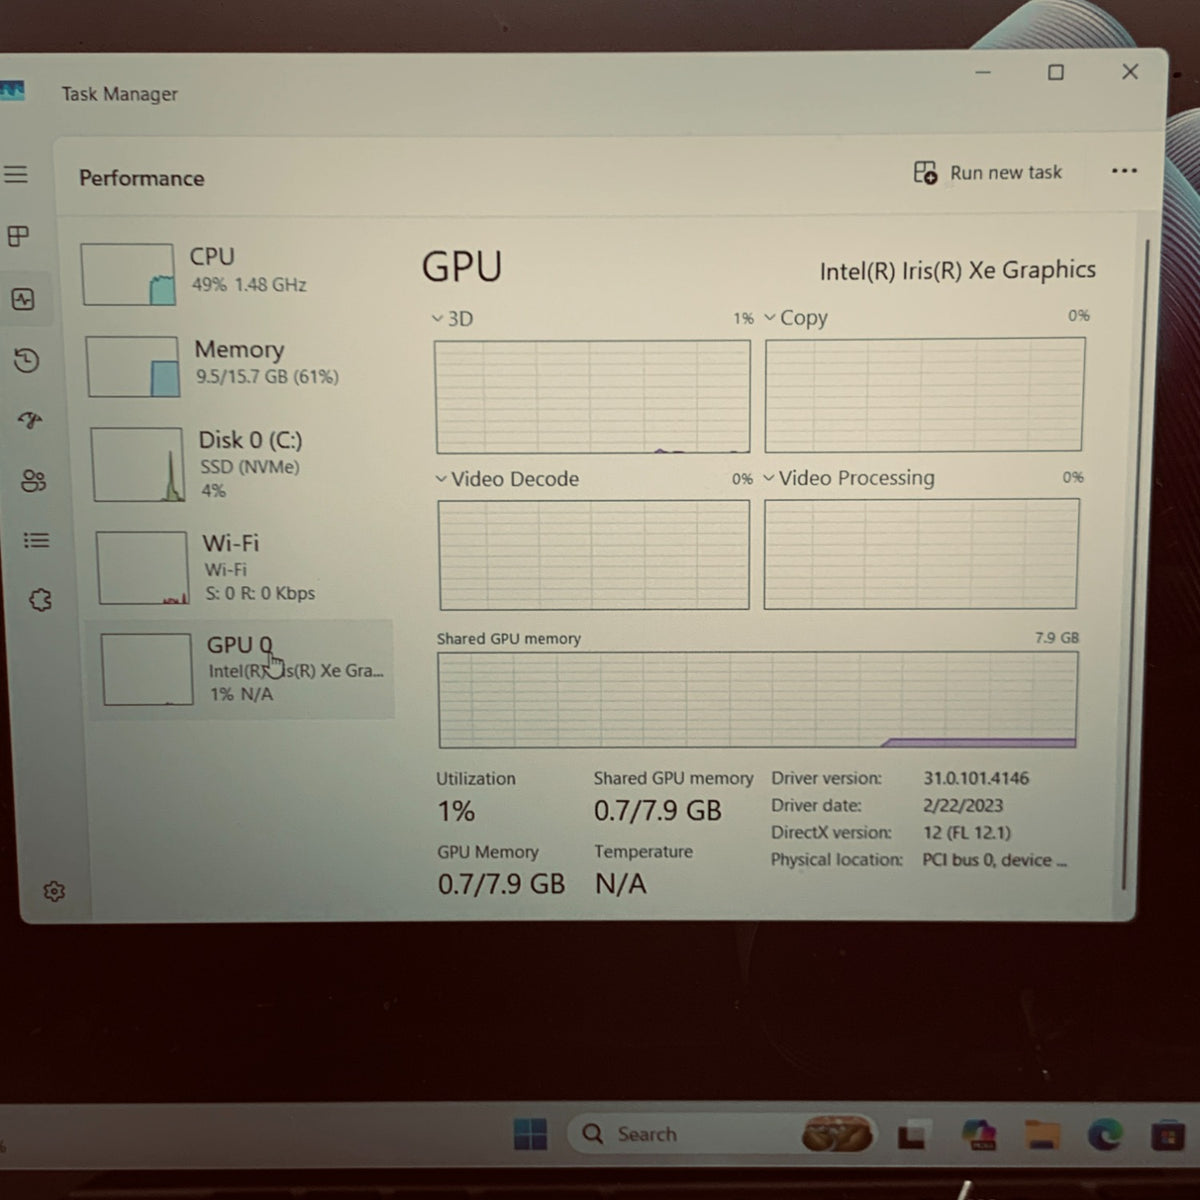Select the Performance page icon
Viewport: 1200px width, 1200px height.
tap(23, 299)
